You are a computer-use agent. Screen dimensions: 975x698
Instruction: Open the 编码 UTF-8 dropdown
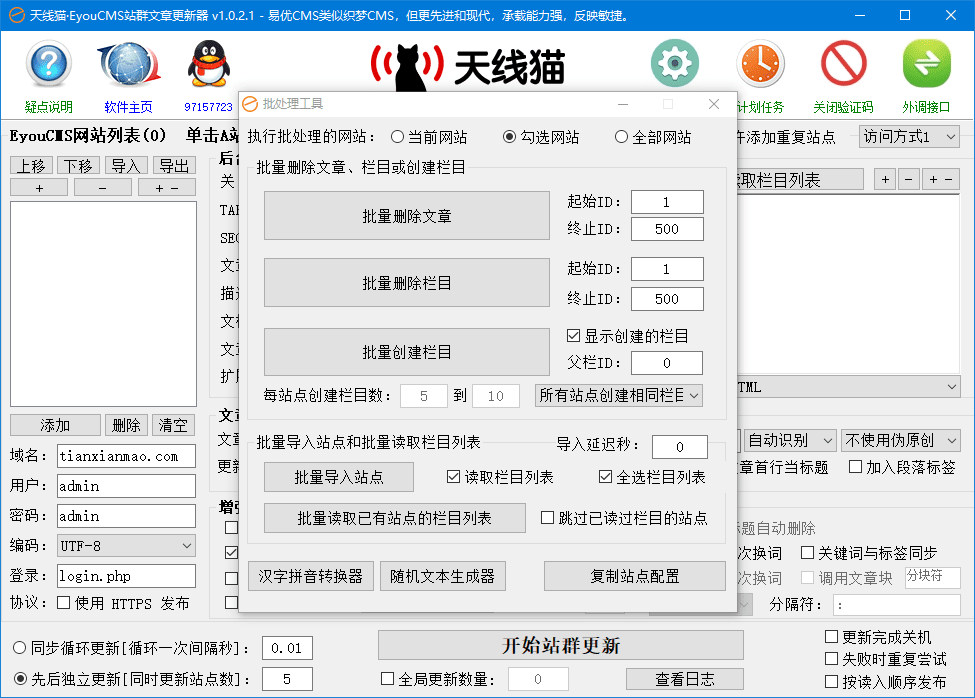[126, 546]
